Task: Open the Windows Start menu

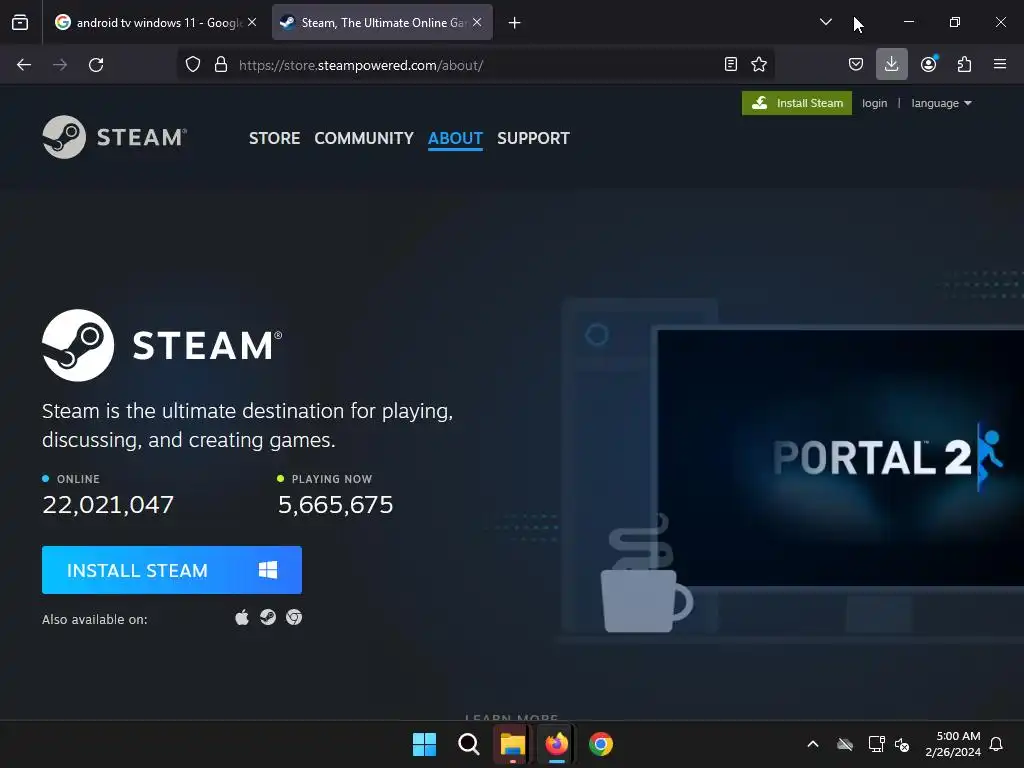Action: (424, 744)
